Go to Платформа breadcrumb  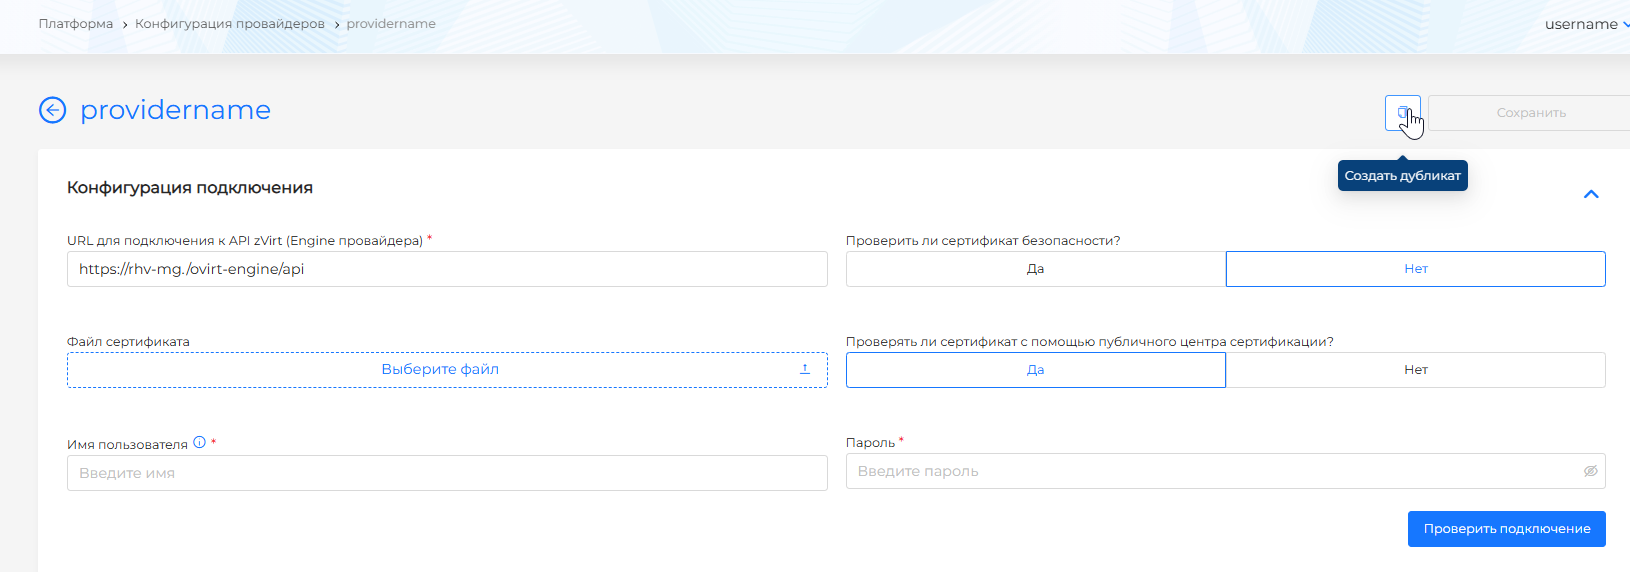point(76,24)
